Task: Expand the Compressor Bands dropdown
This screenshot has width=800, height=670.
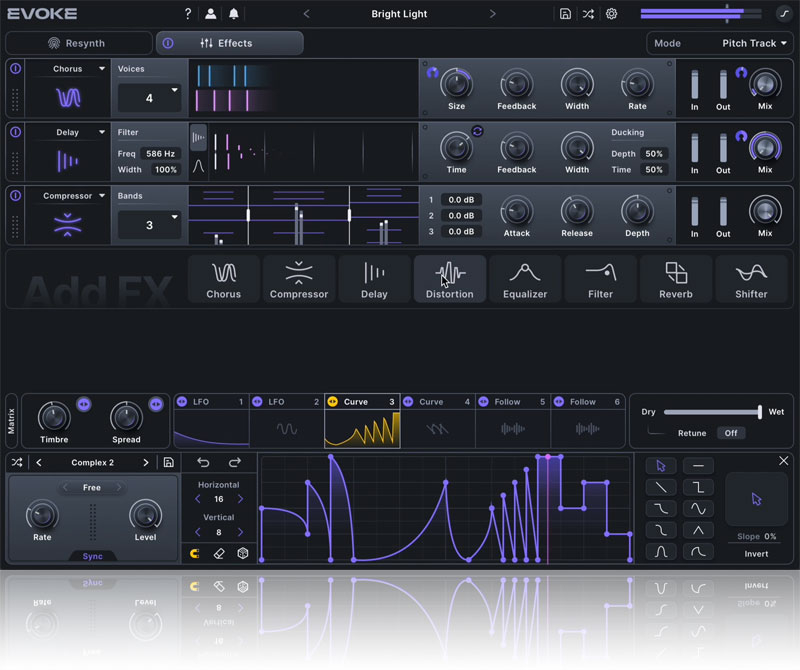Action: click(x=149, y=225)
